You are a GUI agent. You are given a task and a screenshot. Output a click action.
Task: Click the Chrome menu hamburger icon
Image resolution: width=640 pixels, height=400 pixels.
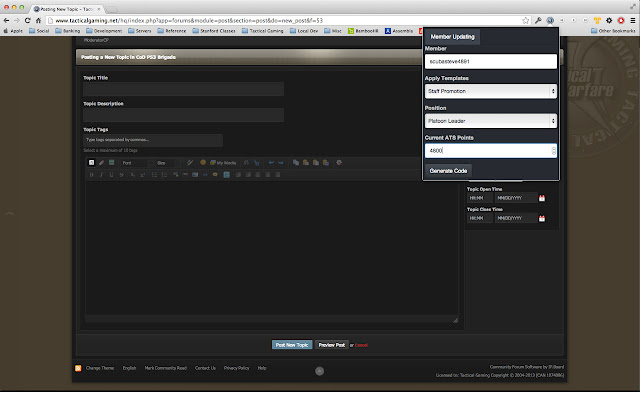631,20
